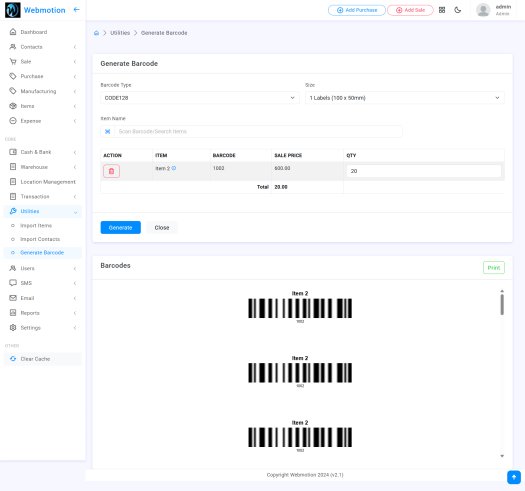
Task: Click the Contacts people icon
Action: 13,47
